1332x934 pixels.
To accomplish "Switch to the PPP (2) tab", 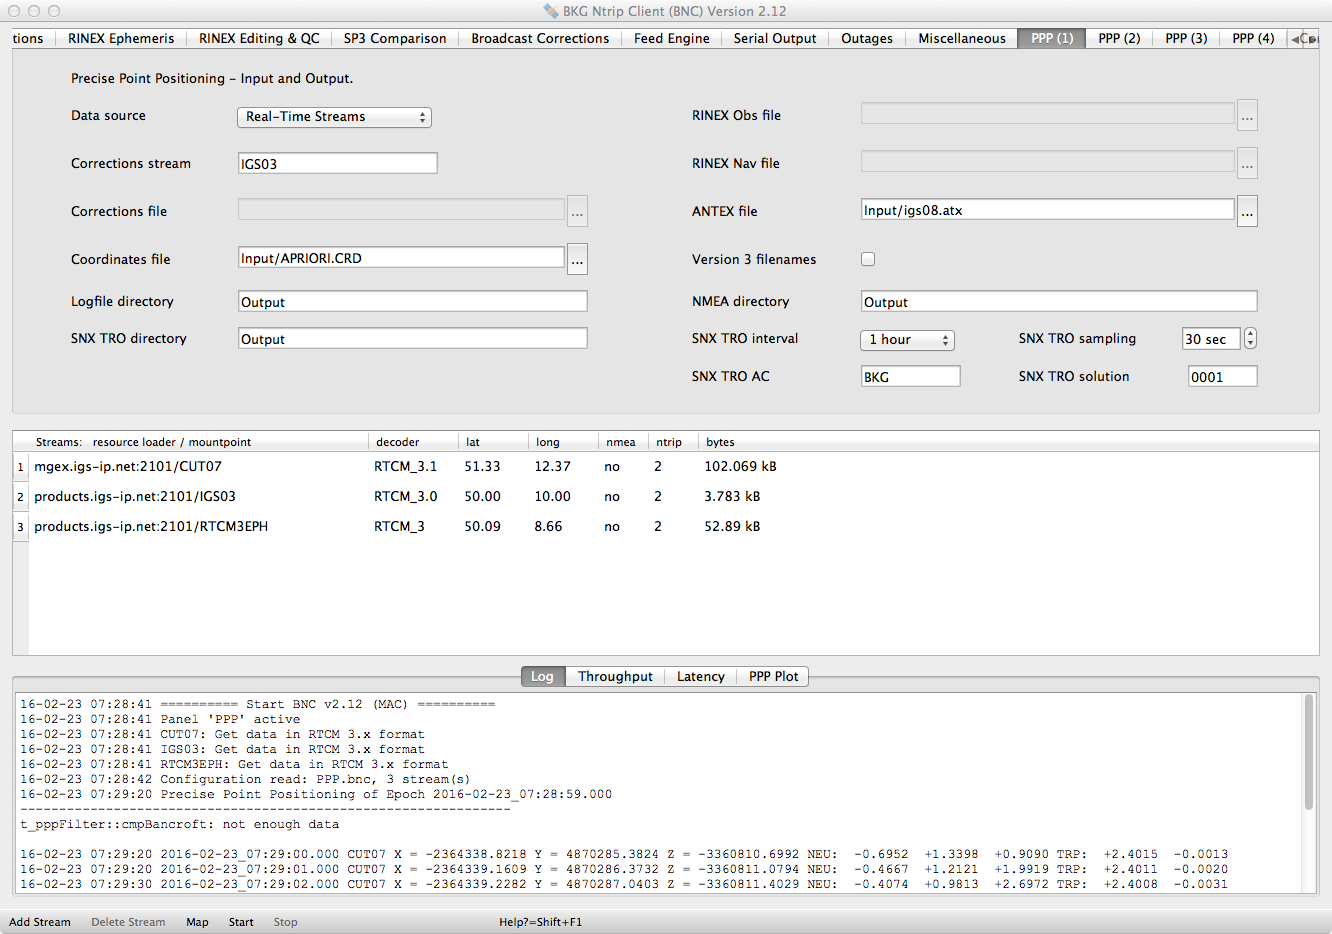I will (1119, 38).
